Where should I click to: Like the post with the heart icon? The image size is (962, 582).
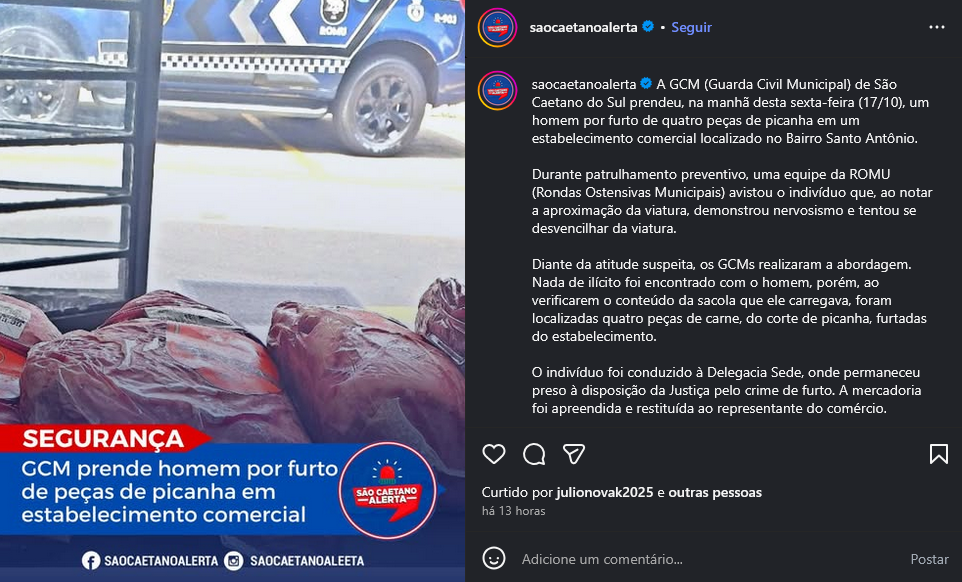coord(494,454)
